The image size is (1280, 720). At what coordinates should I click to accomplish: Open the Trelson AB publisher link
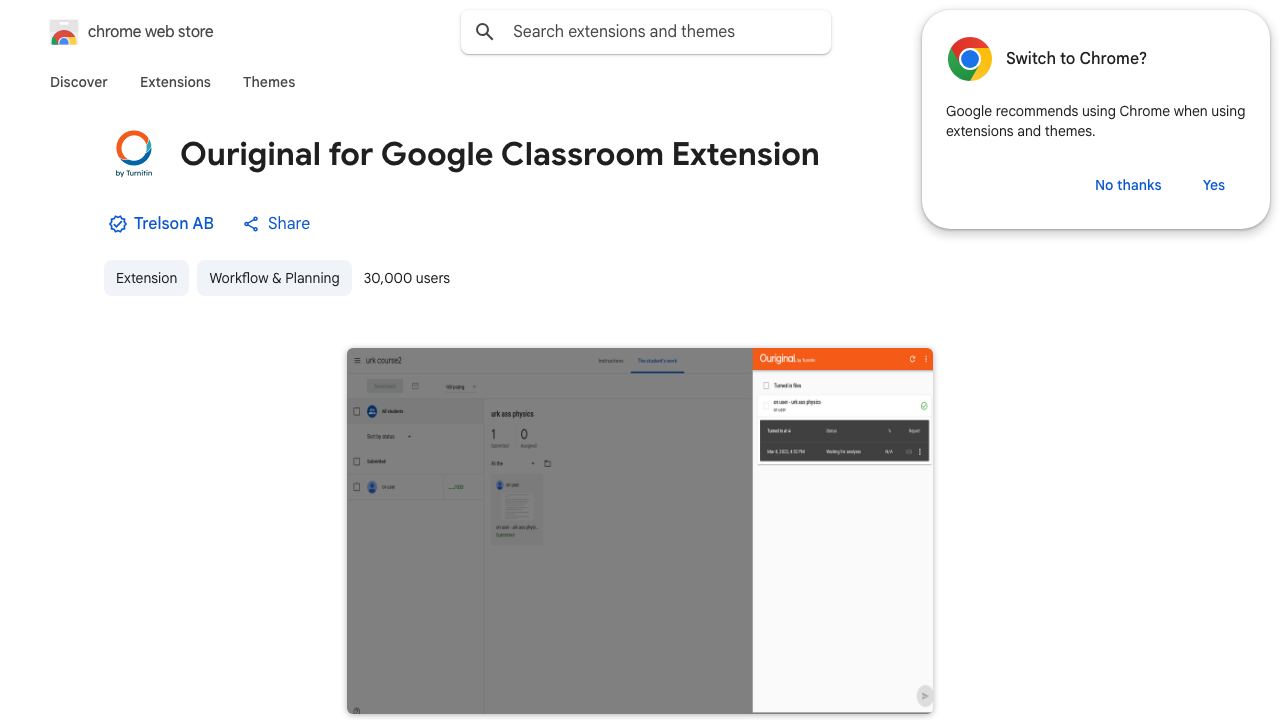click(174, 223)
